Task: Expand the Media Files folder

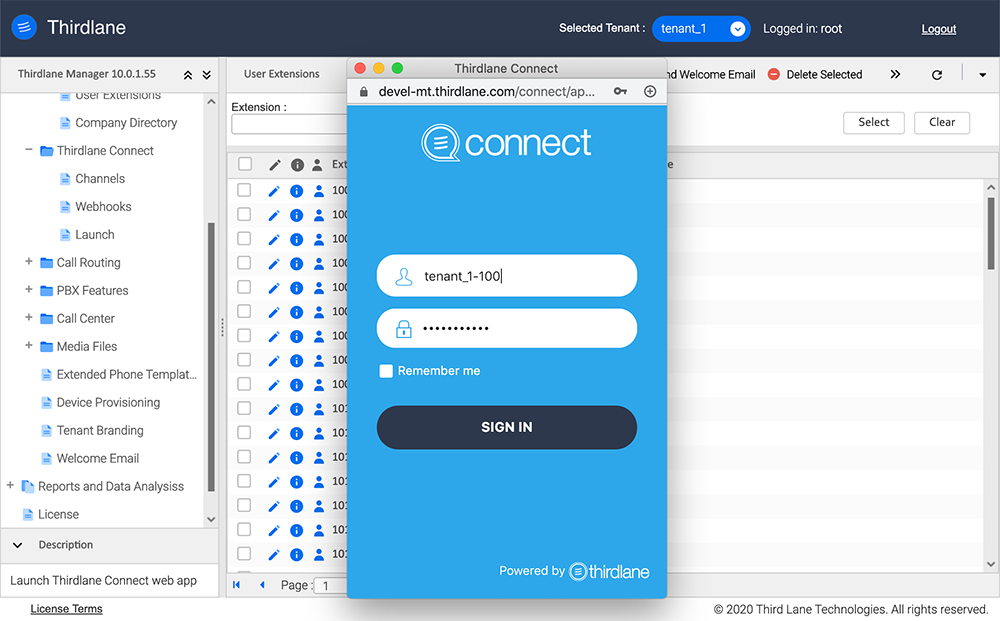Action: (x=29, y=346)
